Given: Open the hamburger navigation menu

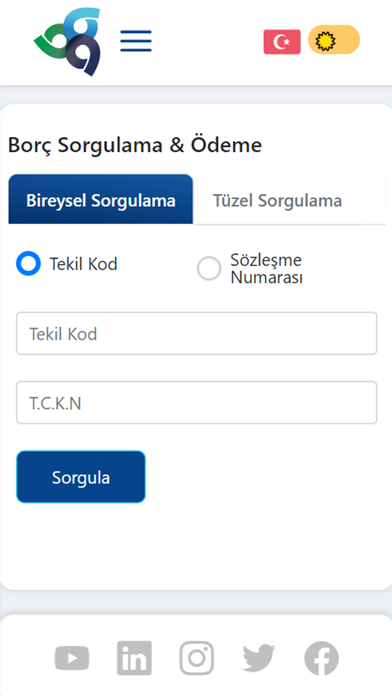Looking at the screenshot, I should pos(136,41).
